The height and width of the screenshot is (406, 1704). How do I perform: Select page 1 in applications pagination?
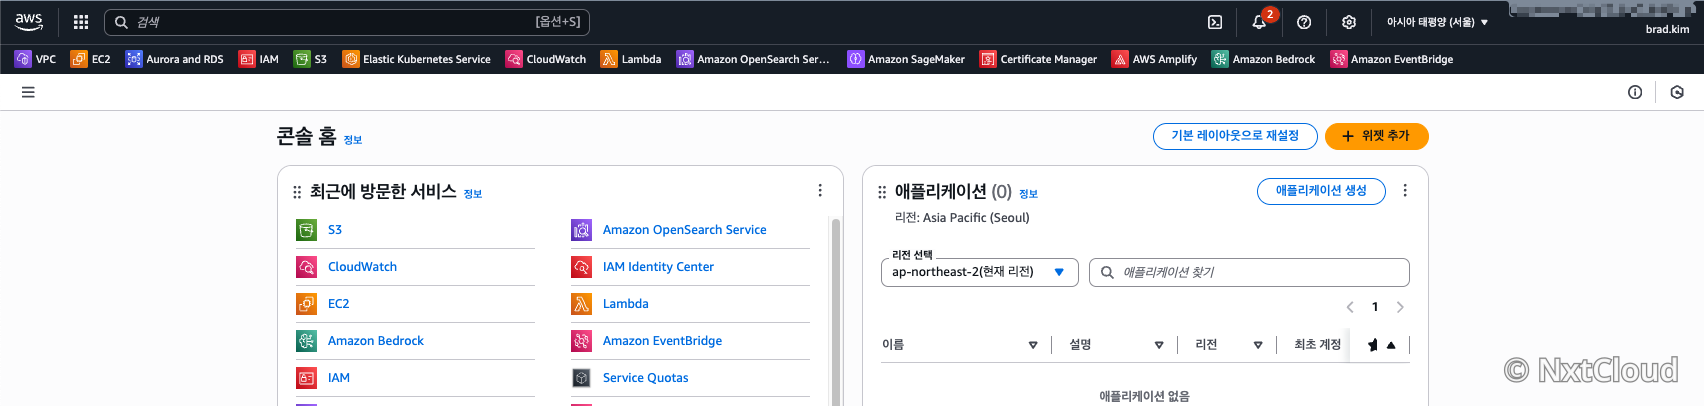[x=1375, y=307]
